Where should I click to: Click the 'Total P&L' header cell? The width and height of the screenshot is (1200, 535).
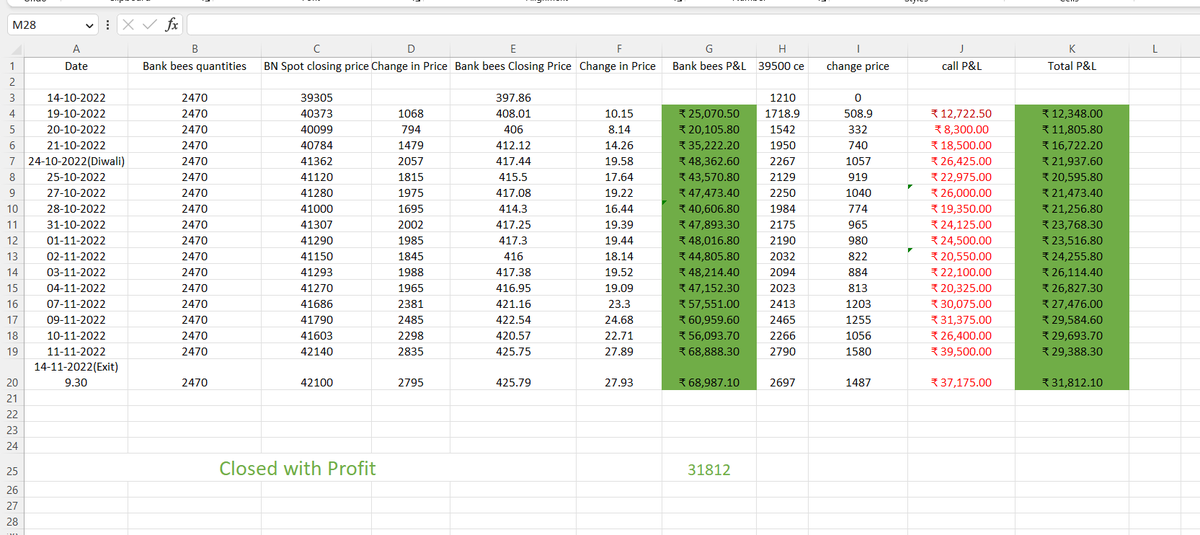pyautogui.click(x=1072, y=66)
